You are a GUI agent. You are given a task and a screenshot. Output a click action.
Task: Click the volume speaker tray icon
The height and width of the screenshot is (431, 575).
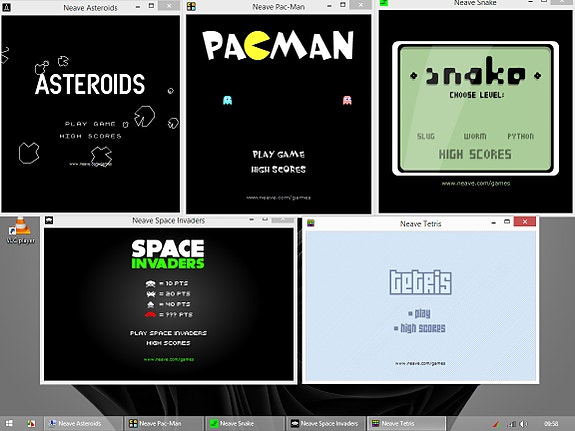[x=523, y=424]
